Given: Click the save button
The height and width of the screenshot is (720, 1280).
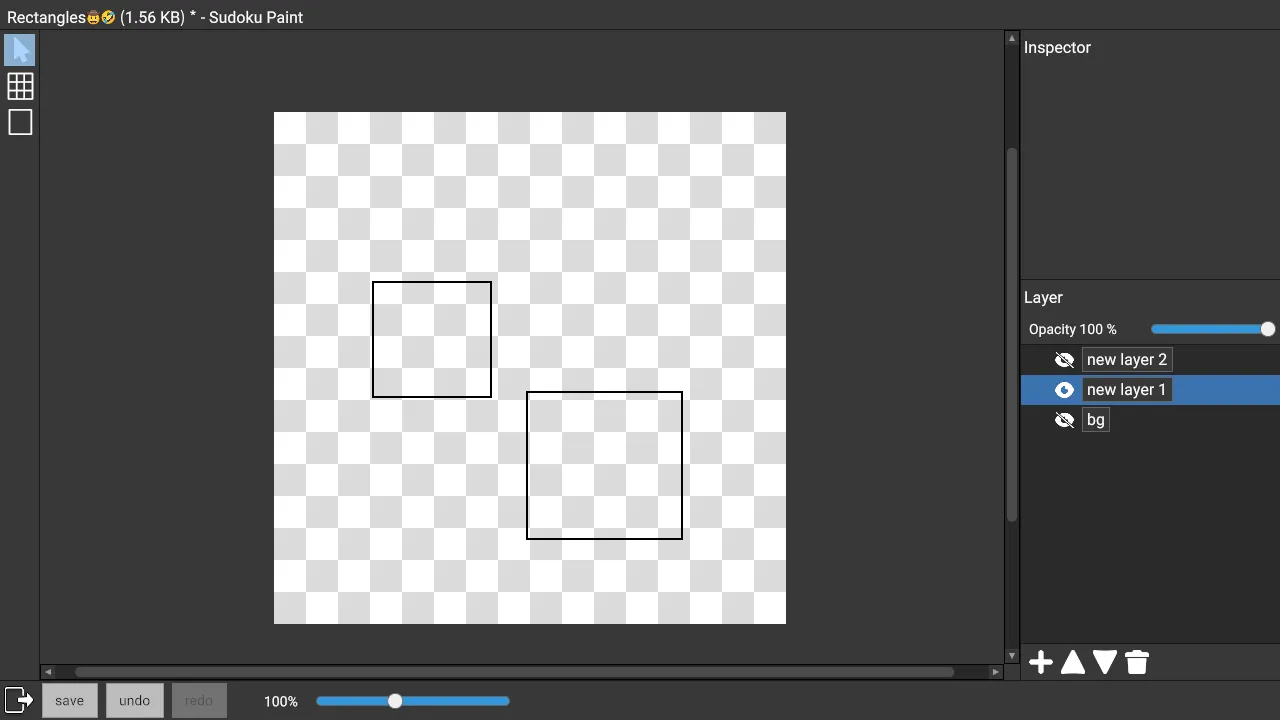Looking at the screenshot, I should pos(70,701).
